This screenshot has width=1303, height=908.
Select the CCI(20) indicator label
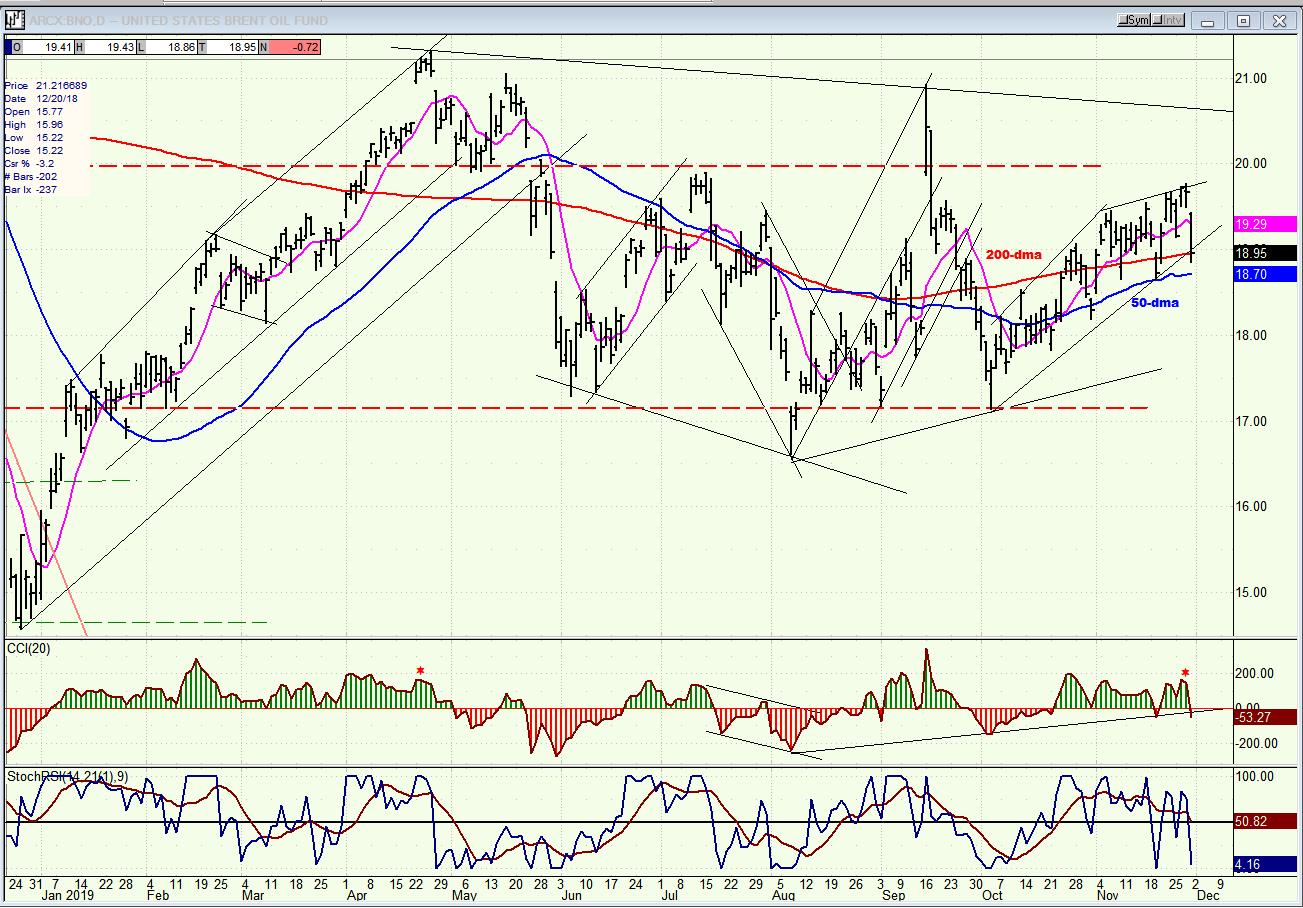click(x=29, y=650)
